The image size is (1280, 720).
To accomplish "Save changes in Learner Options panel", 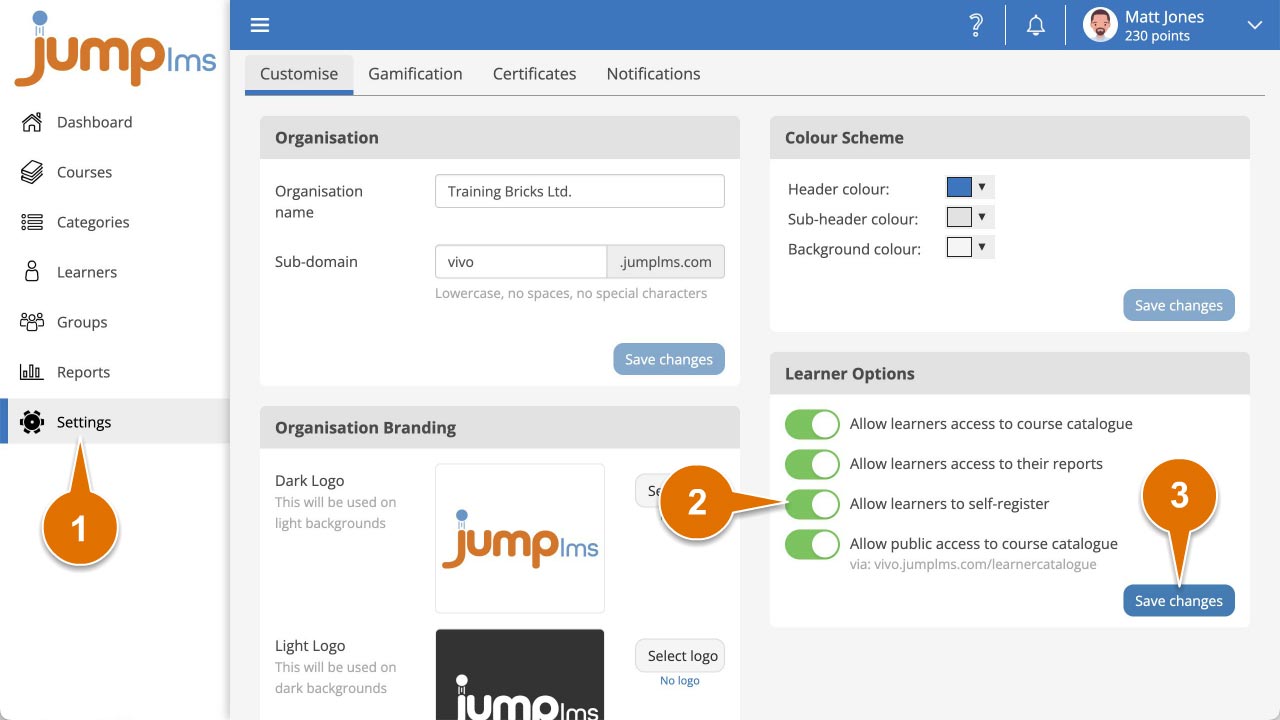I will point(1178,601).
